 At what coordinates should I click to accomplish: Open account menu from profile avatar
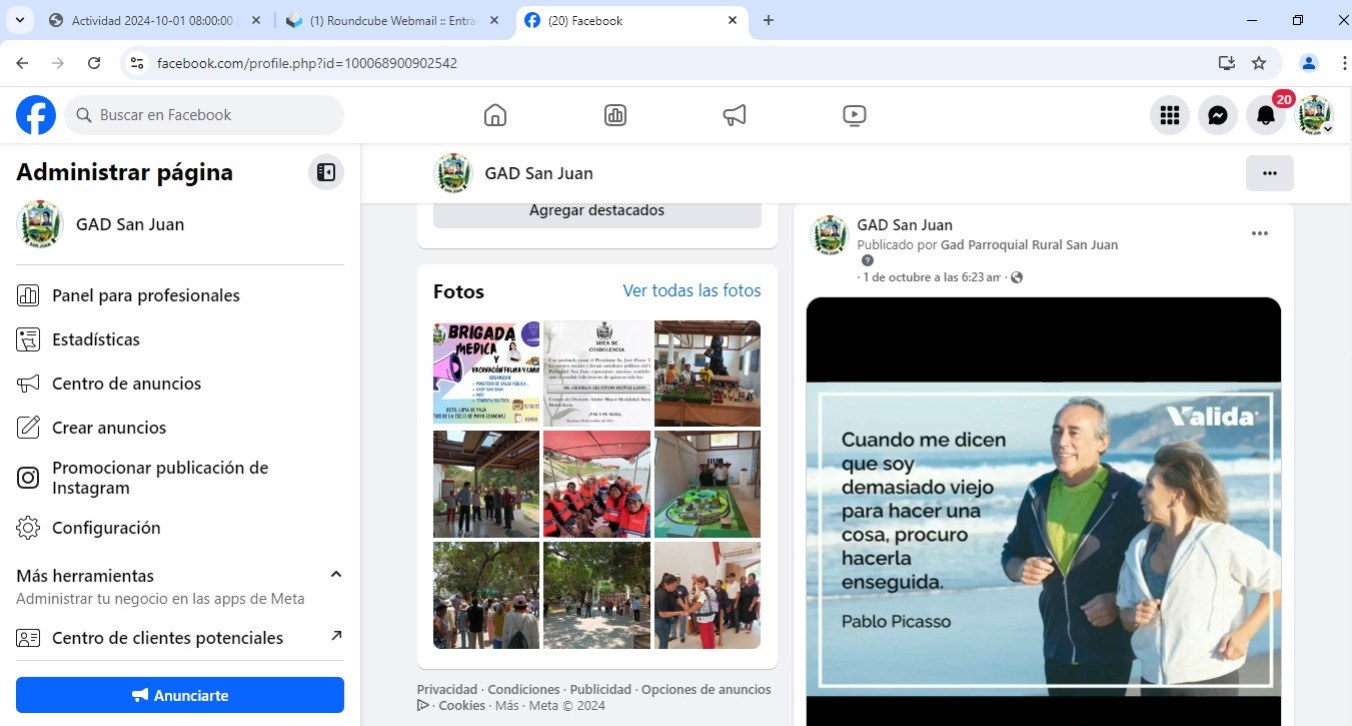1315,116
